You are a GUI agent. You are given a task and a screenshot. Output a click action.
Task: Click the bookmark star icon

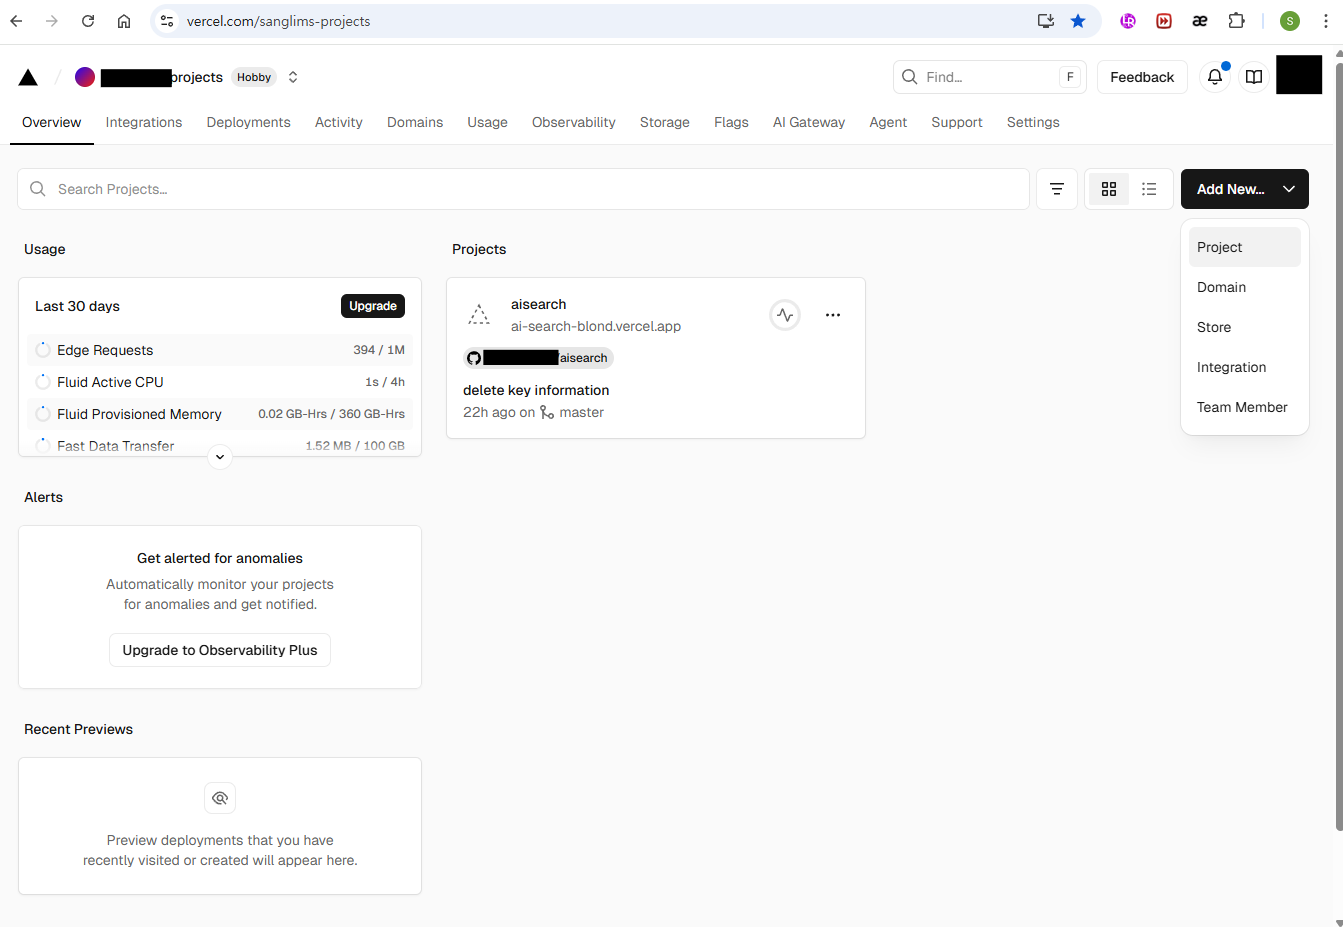pyautogui.click(x=1078, y=21)
